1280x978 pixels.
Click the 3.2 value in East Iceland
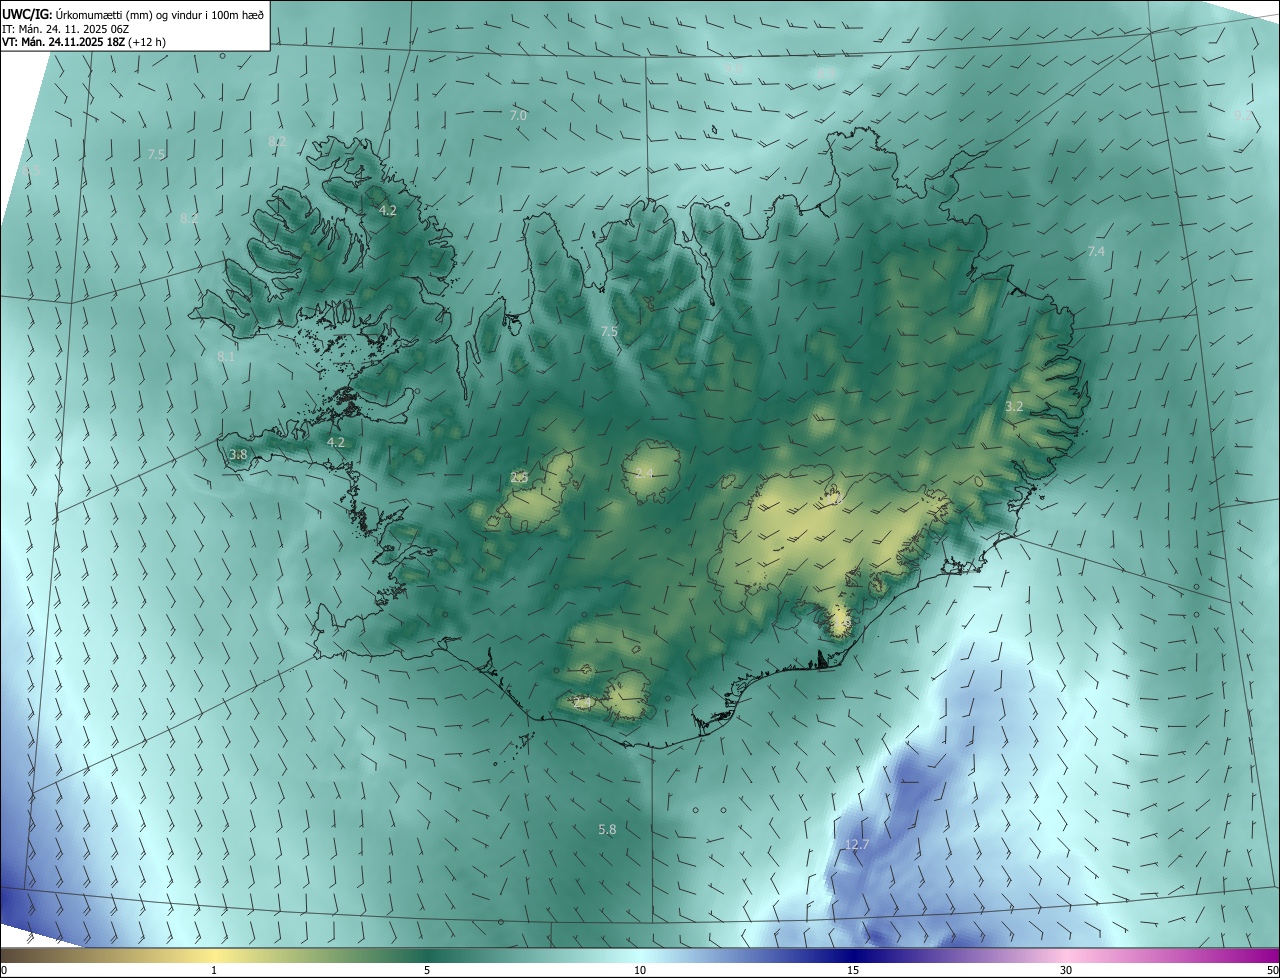(x=1014, y=406)
